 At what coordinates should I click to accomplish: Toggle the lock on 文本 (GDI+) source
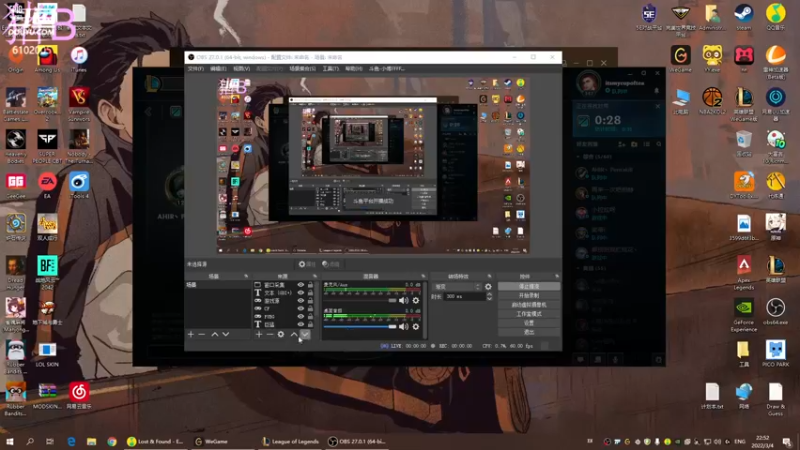[x=310, y=293]
